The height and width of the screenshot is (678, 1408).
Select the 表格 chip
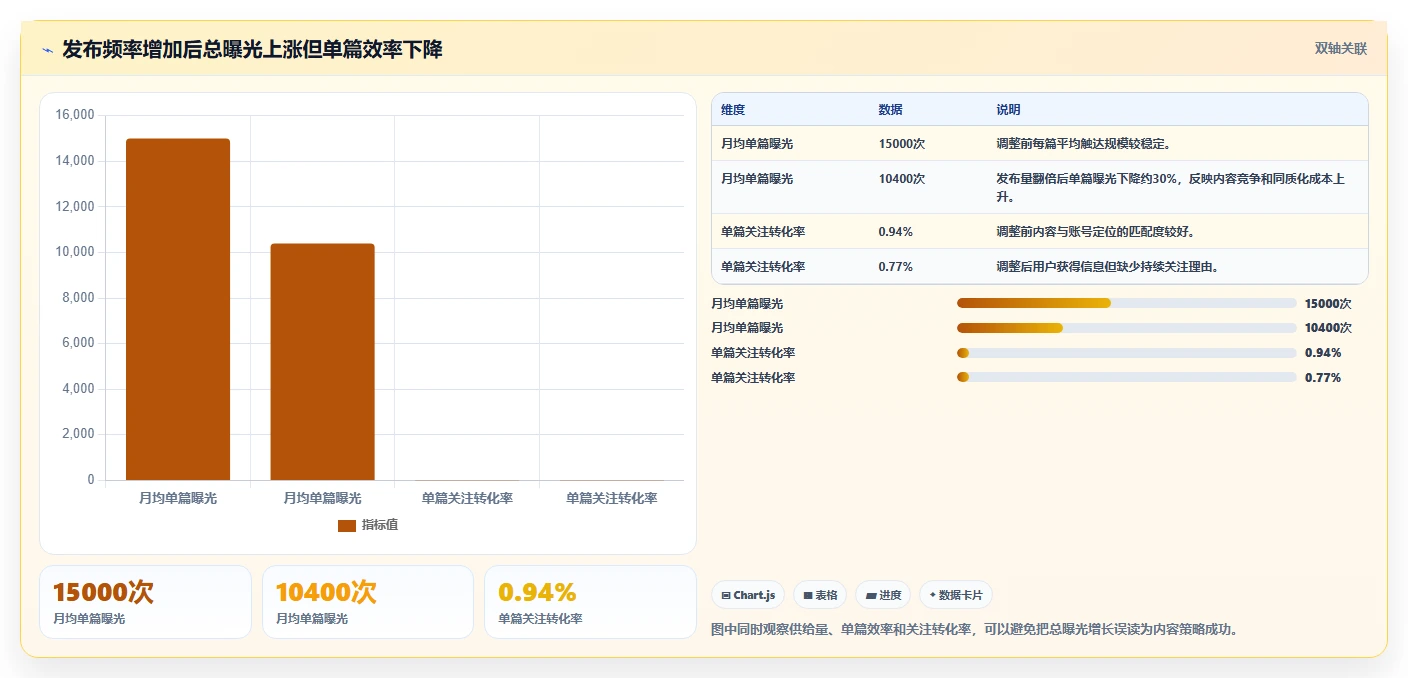click(x=820, y=595)
